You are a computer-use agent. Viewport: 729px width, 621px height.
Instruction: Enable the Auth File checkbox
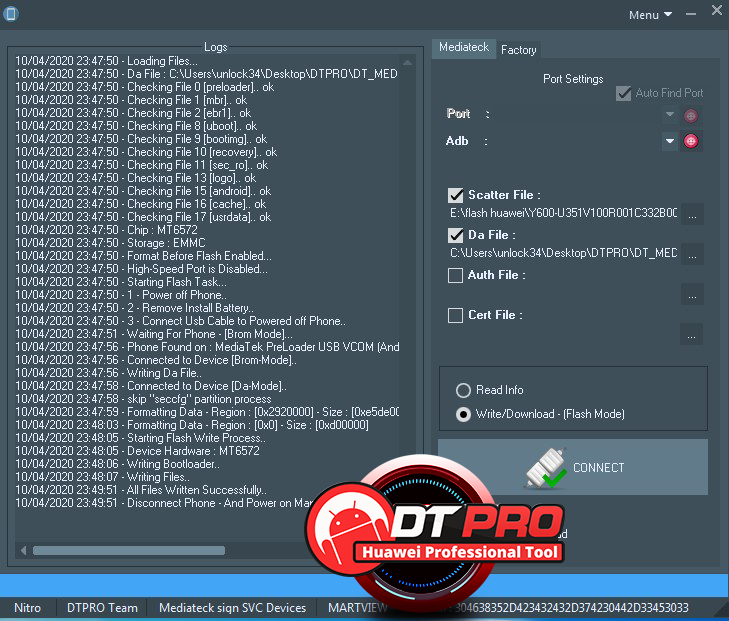click(x=455, y=276)
